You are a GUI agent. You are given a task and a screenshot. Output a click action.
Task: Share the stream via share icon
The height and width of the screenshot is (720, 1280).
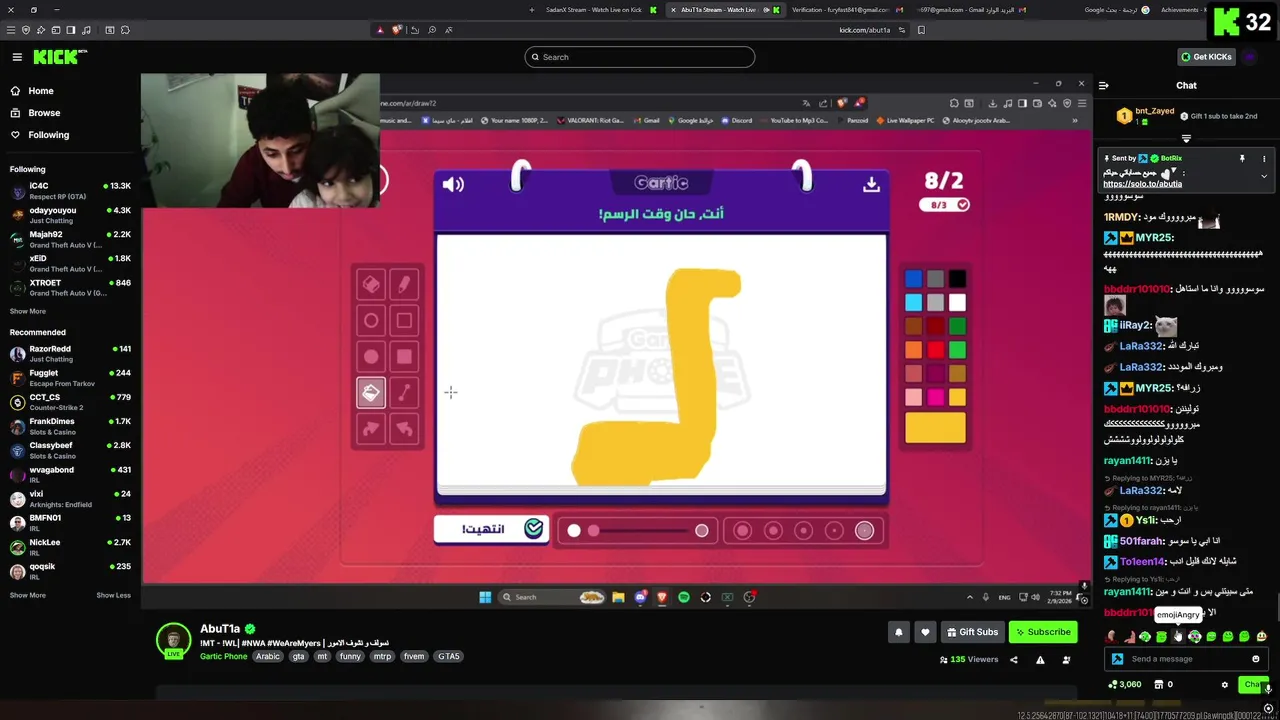(x=1013, y=660)
